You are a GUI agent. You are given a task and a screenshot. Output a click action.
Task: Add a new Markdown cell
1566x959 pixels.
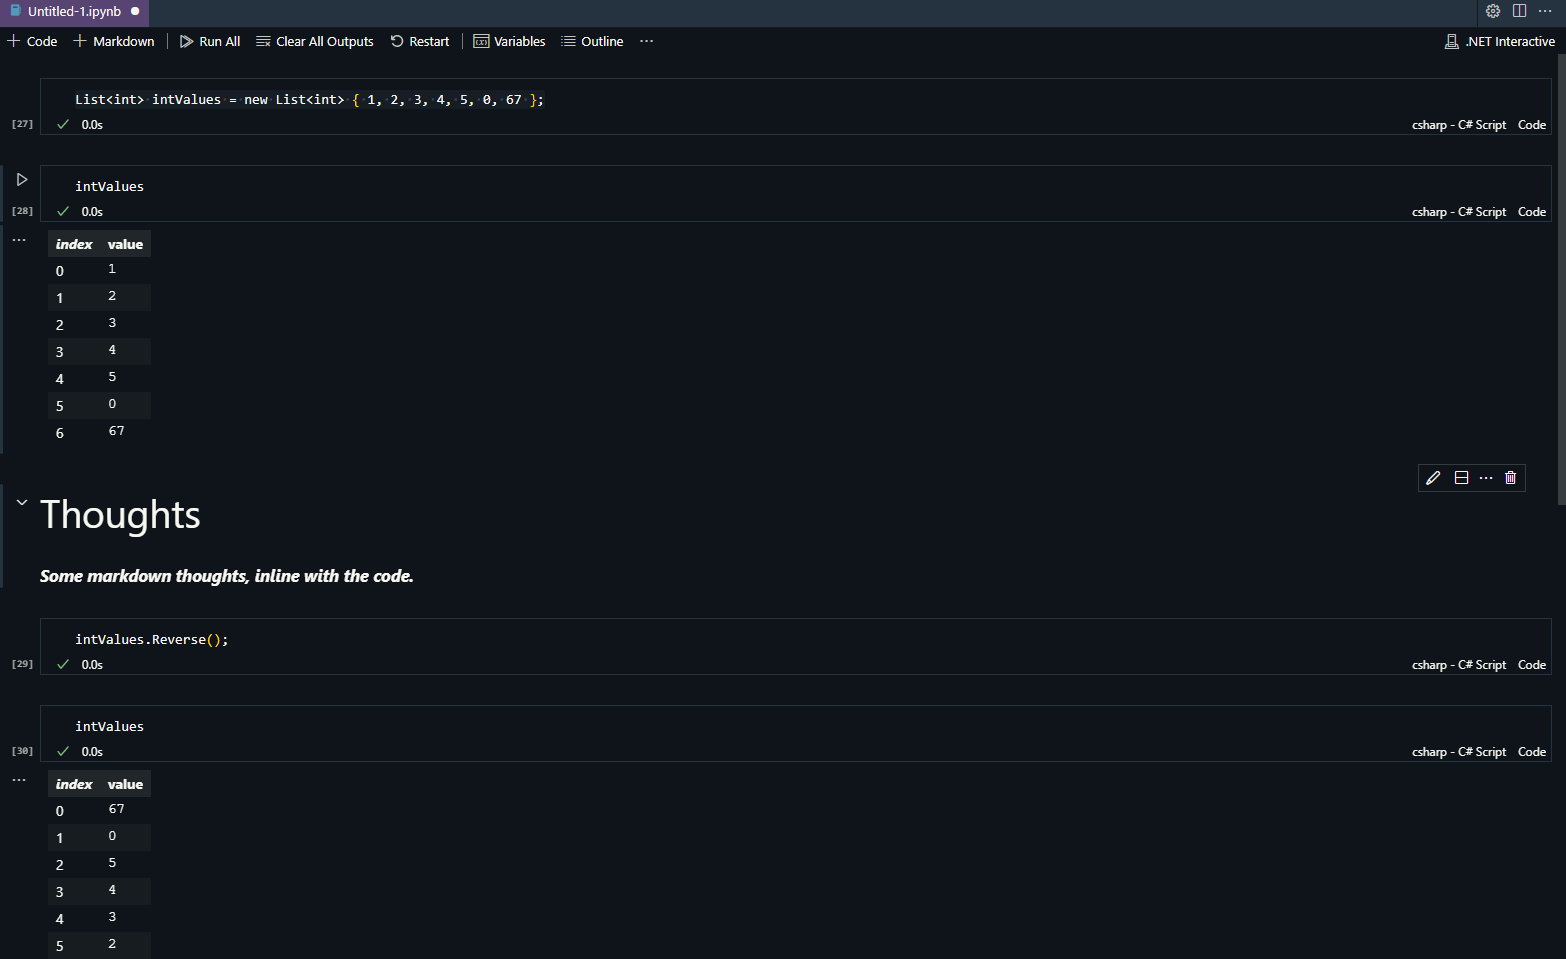[x=114, y=41]
